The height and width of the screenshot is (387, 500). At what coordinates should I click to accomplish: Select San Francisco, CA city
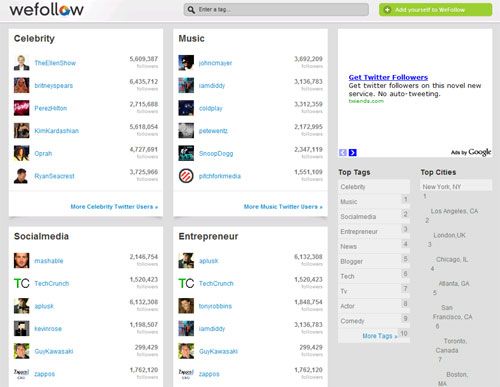pos(452,312)
